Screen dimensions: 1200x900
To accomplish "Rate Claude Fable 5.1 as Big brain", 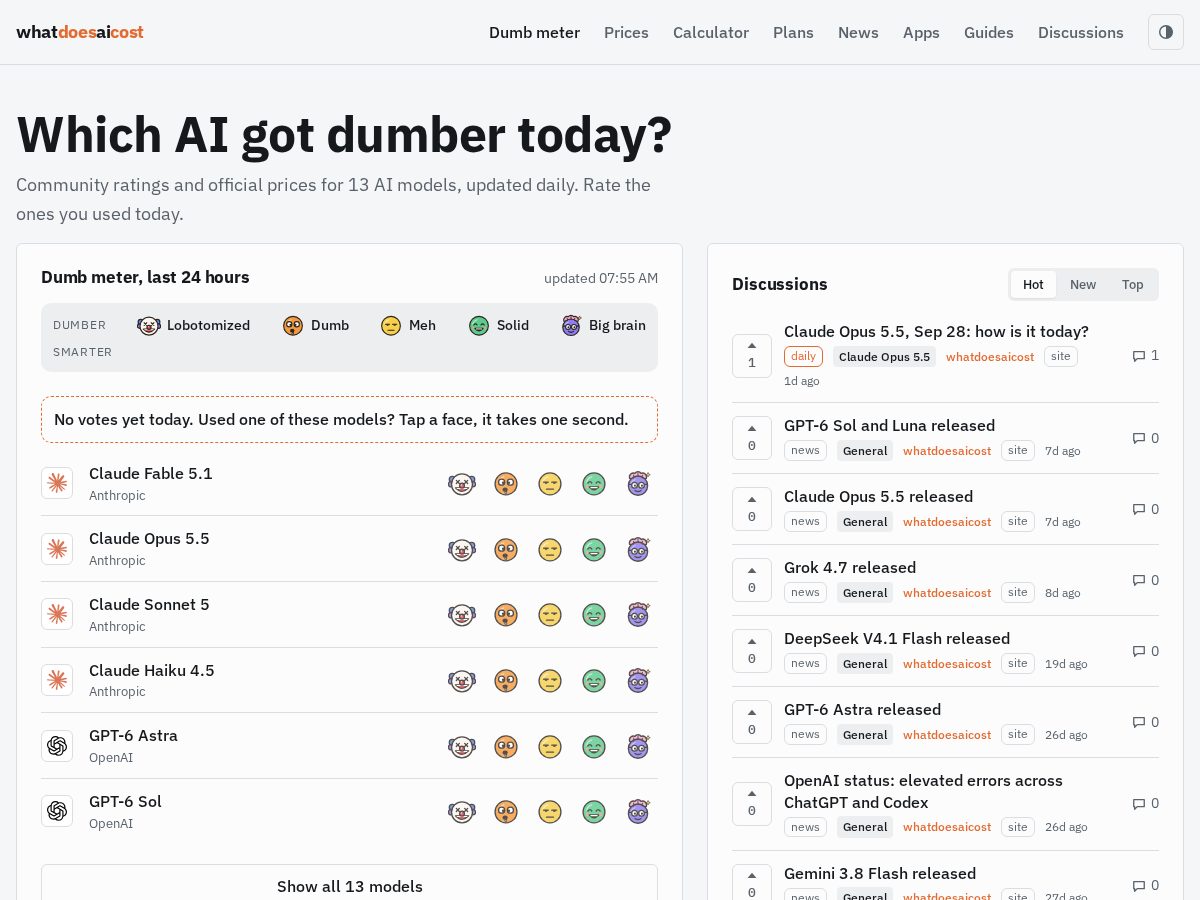I will click(639, 484).
